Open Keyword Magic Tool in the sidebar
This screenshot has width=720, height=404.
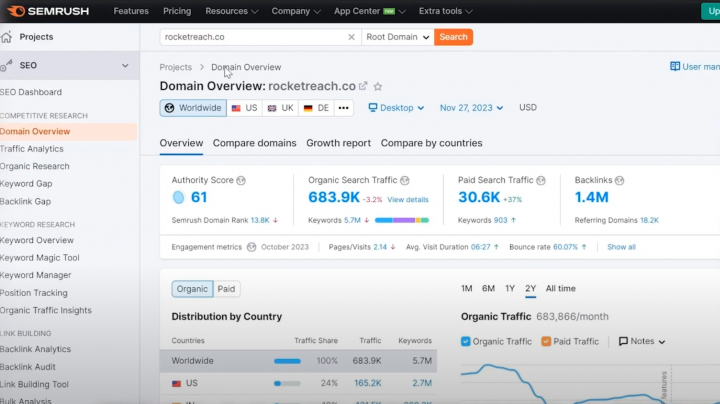click(x=40, y=258)
